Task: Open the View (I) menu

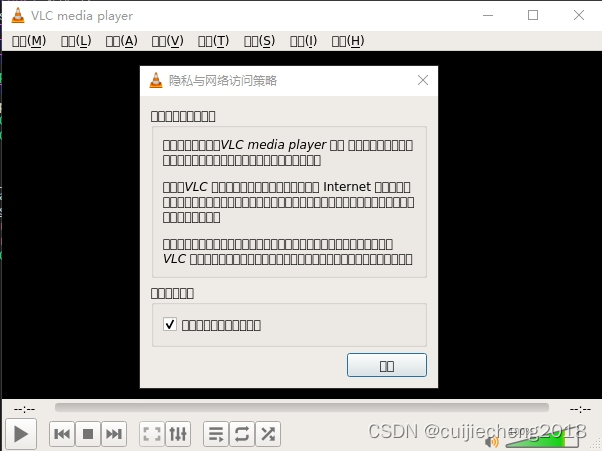Action: point(303,41)
